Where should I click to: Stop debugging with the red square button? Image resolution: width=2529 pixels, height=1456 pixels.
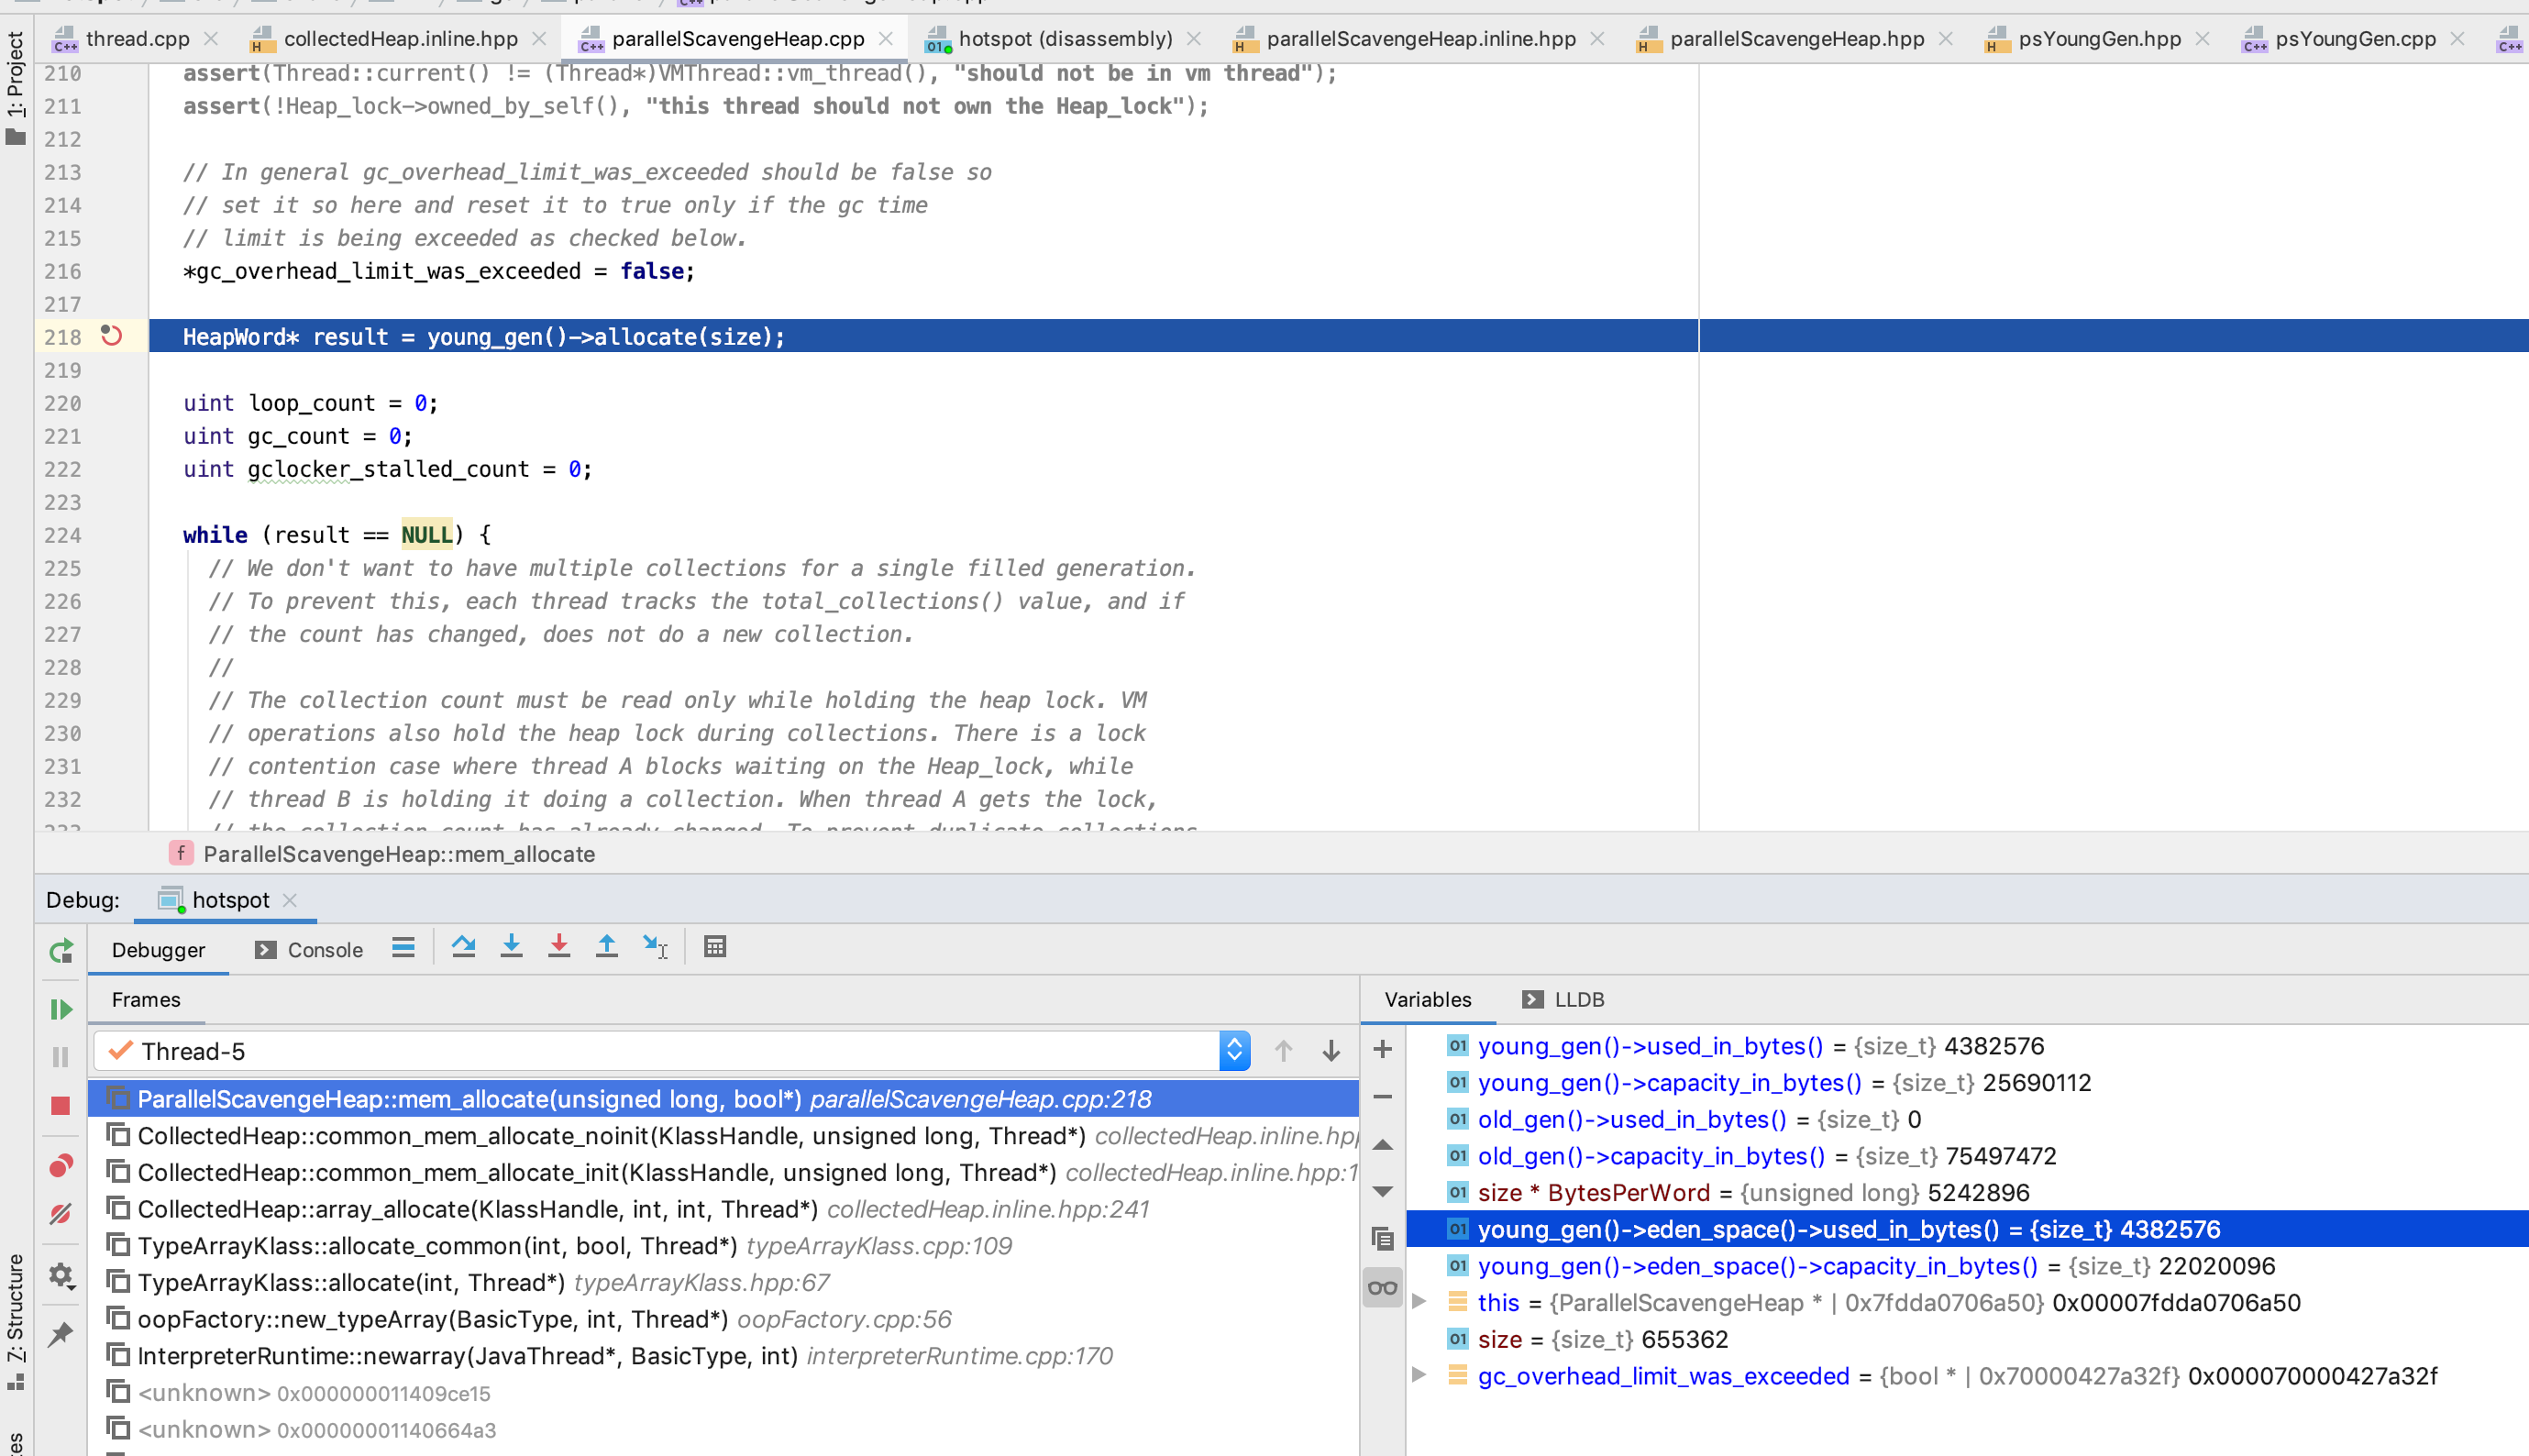tap(61, 1105)
